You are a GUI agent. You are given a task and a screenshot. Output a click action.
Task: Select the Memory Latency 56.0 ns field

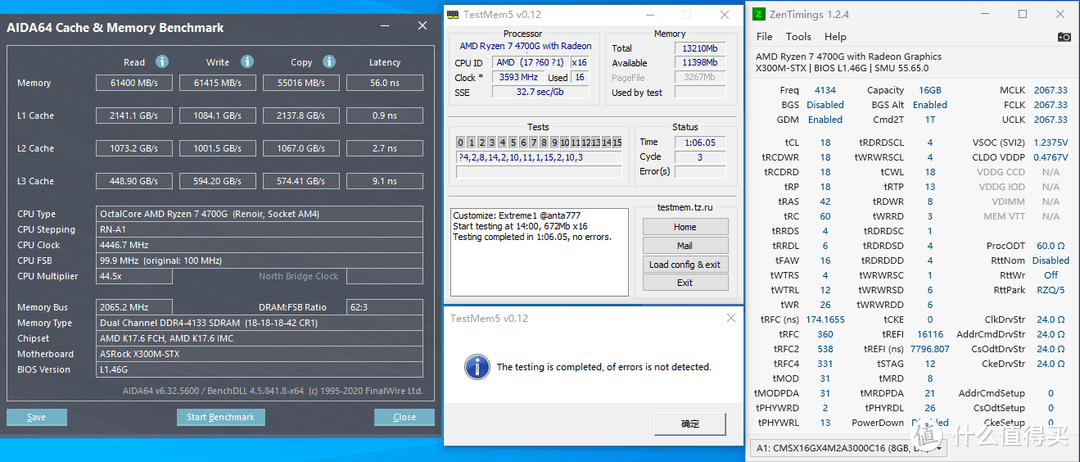[x=384, y=83]
